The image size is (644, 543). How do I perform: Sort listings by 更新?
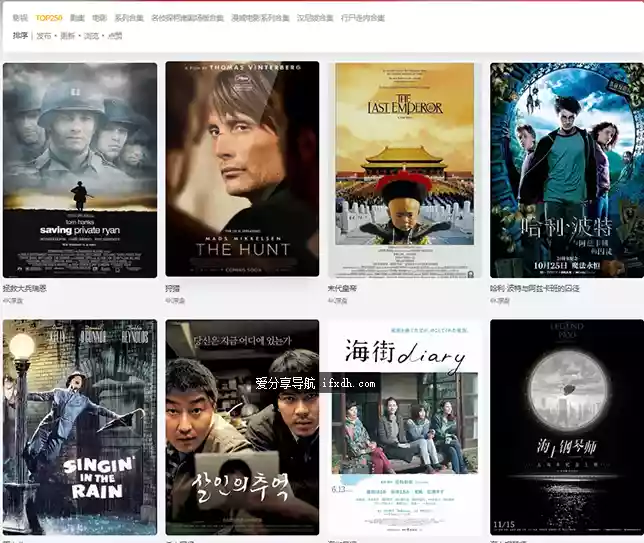point(68,36)
